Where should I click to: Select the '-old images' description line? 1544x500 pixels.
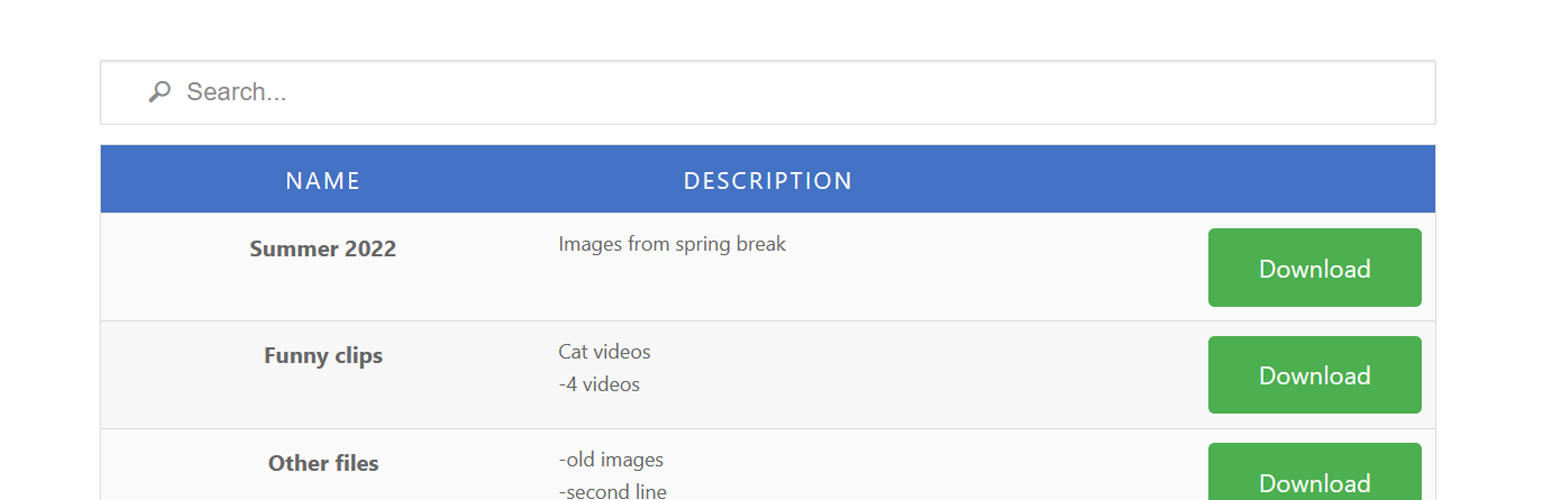(x=611, y=460)
